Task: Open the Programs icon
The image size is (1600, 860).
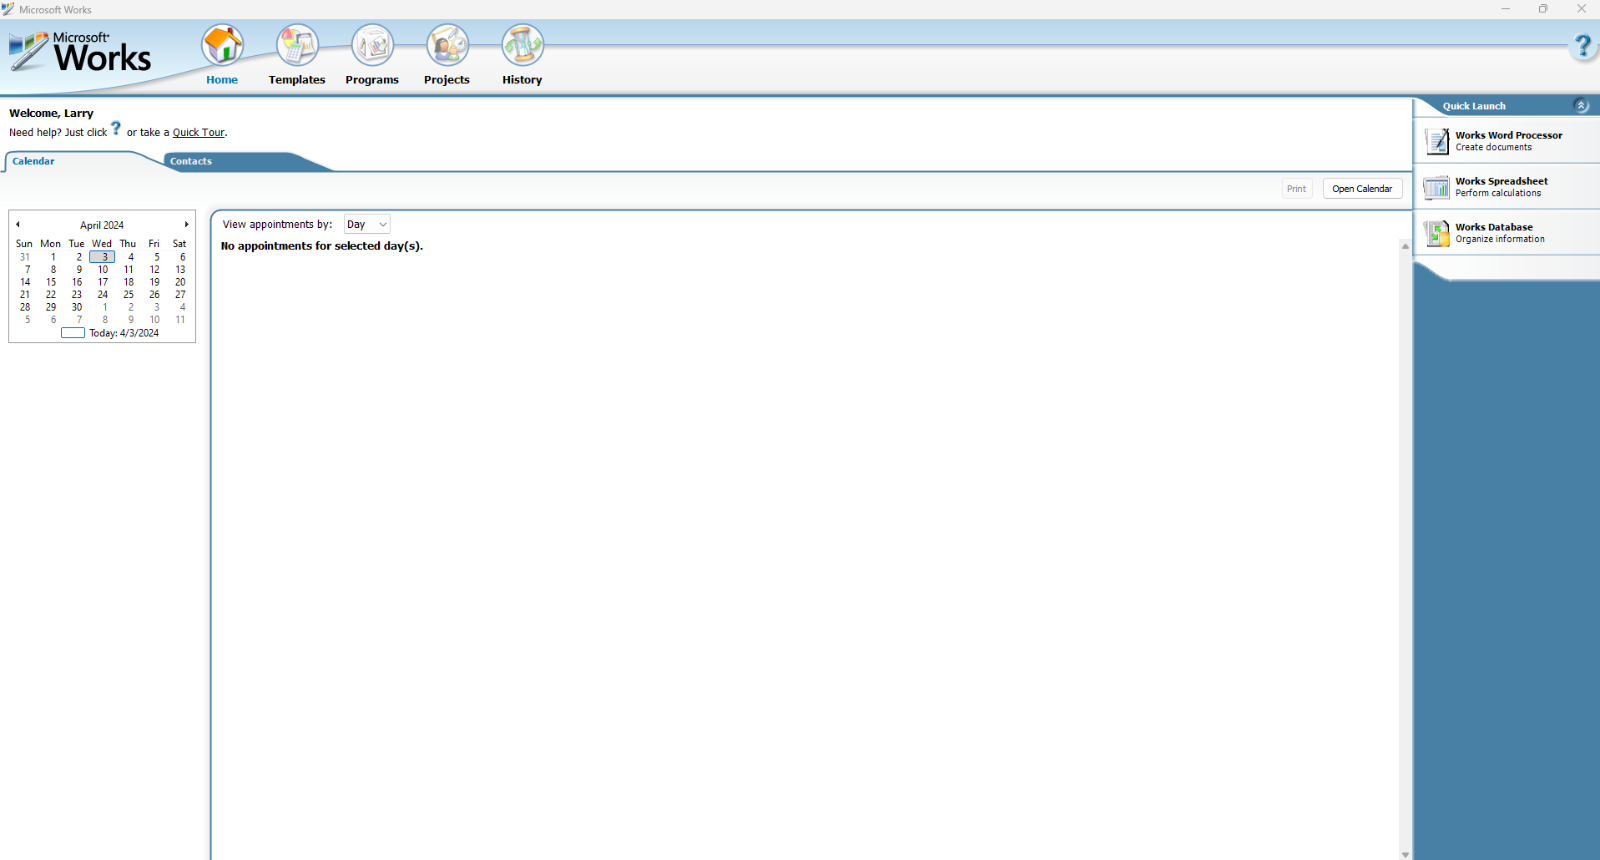Action: pos(372,45)
